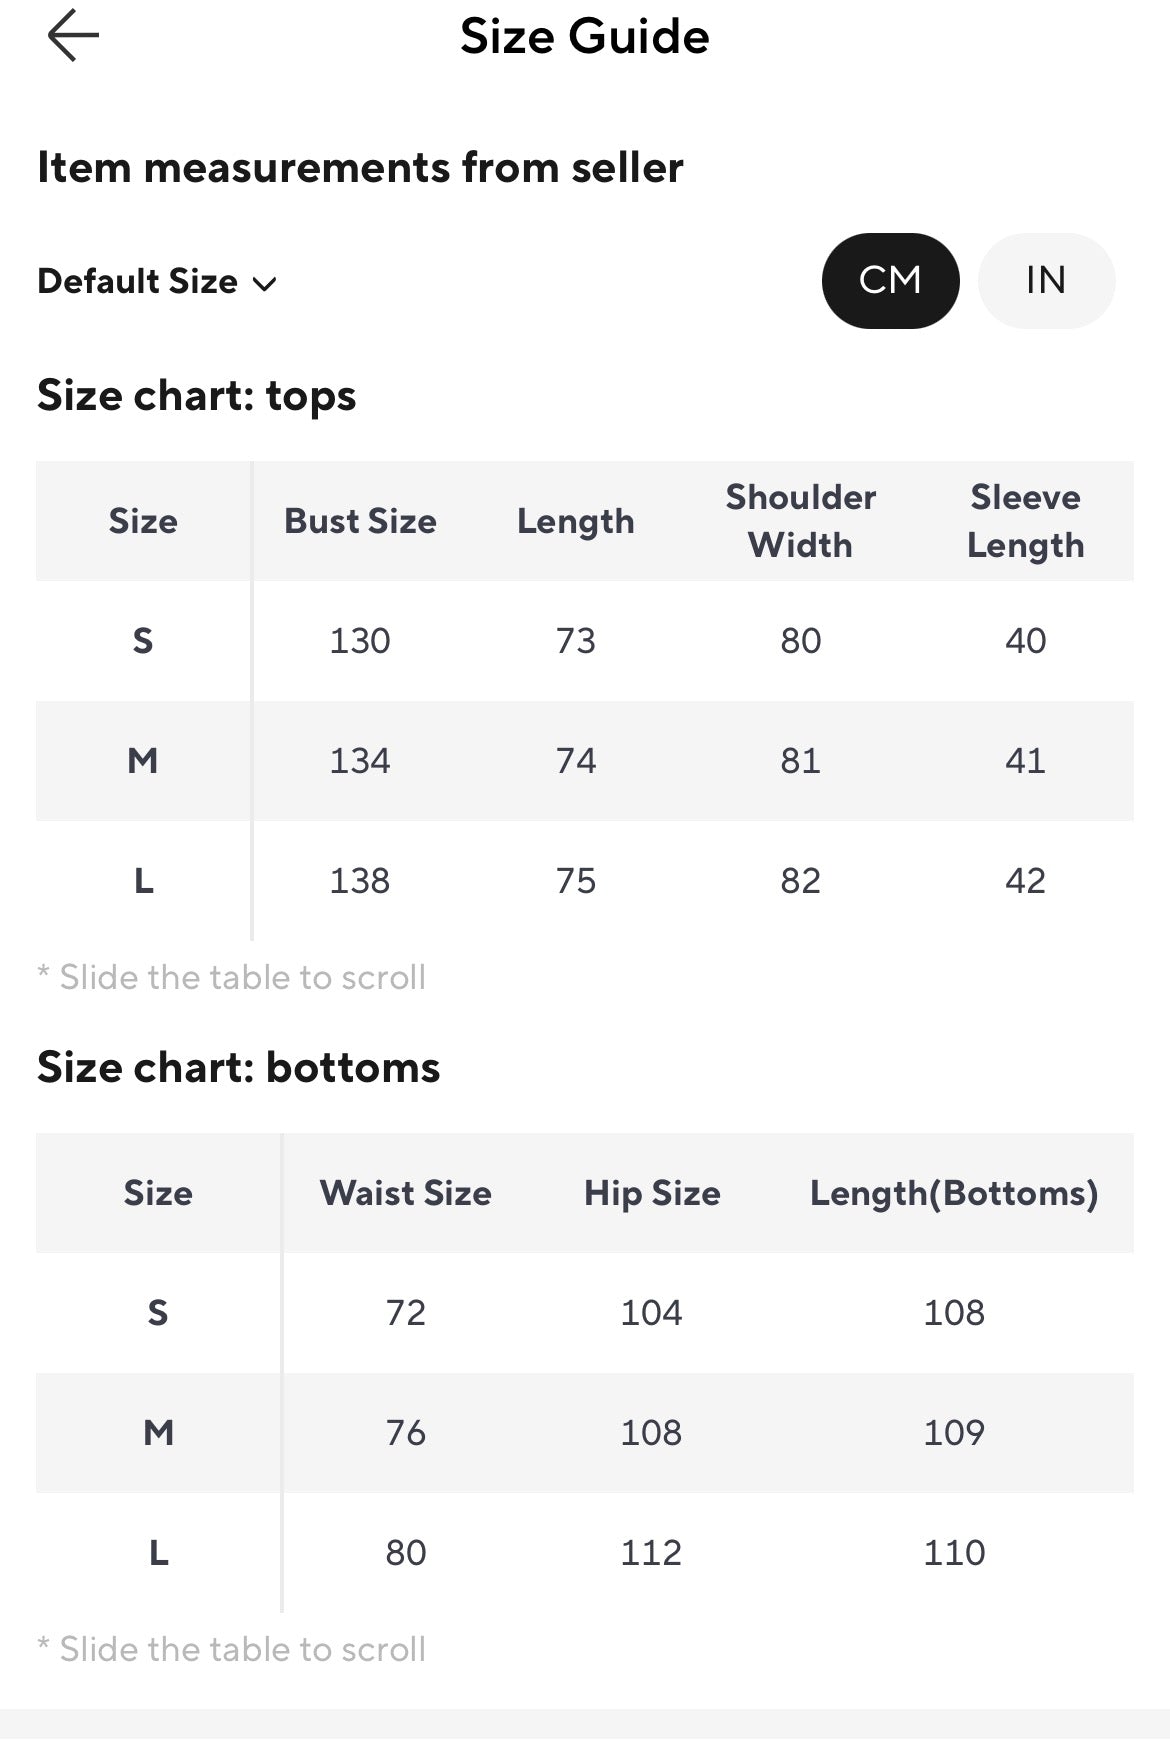Go back using the arrow icon
This screenshot has width=1170, height=1745.
tap(73, 36)
